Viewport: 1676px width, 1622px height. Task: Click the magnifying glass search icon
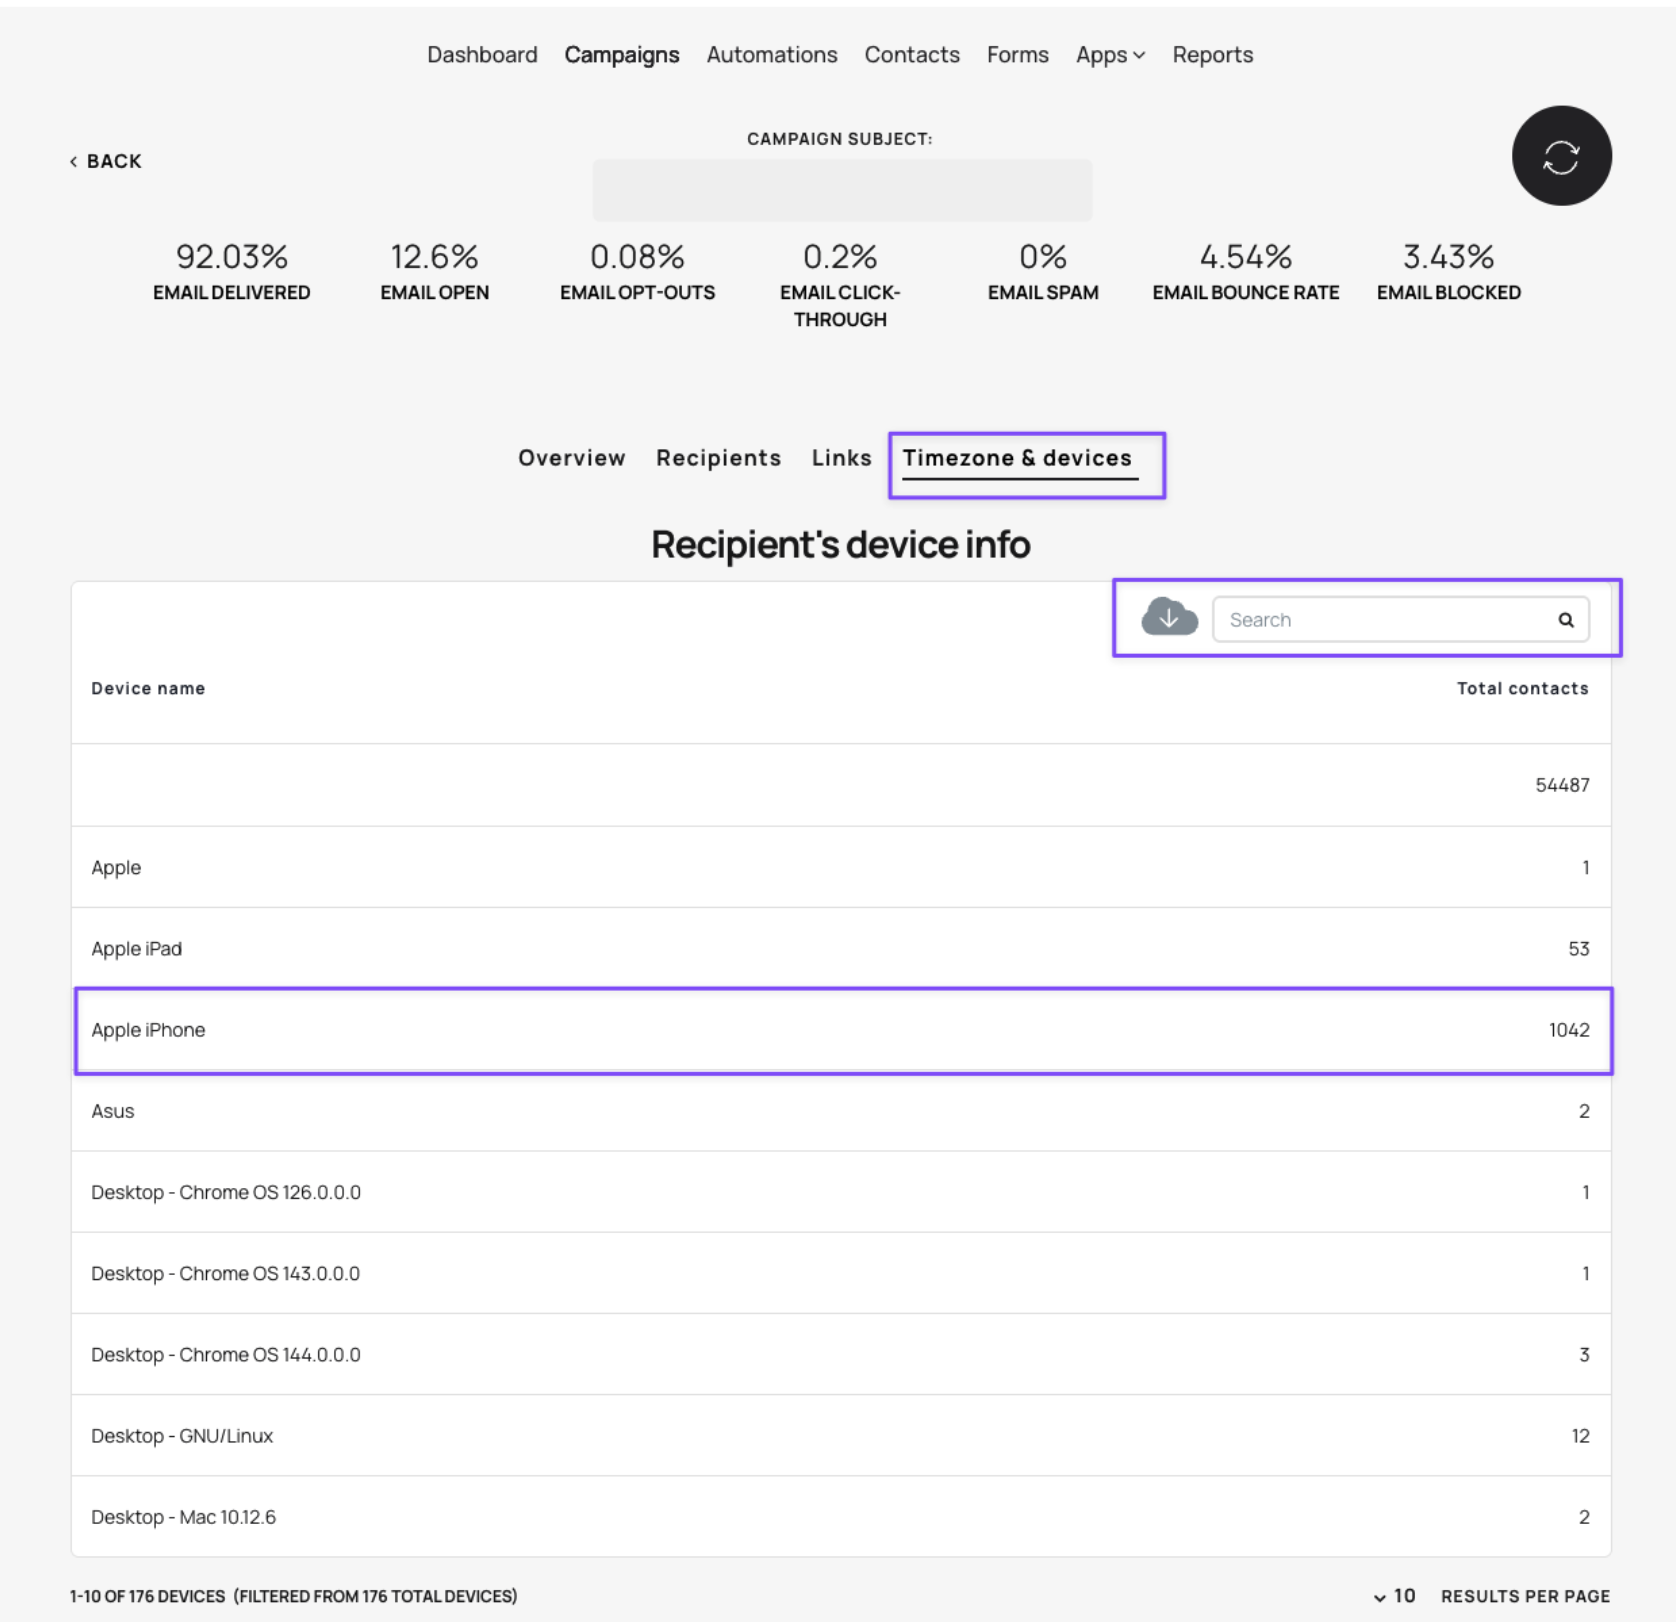(1566, 620)
